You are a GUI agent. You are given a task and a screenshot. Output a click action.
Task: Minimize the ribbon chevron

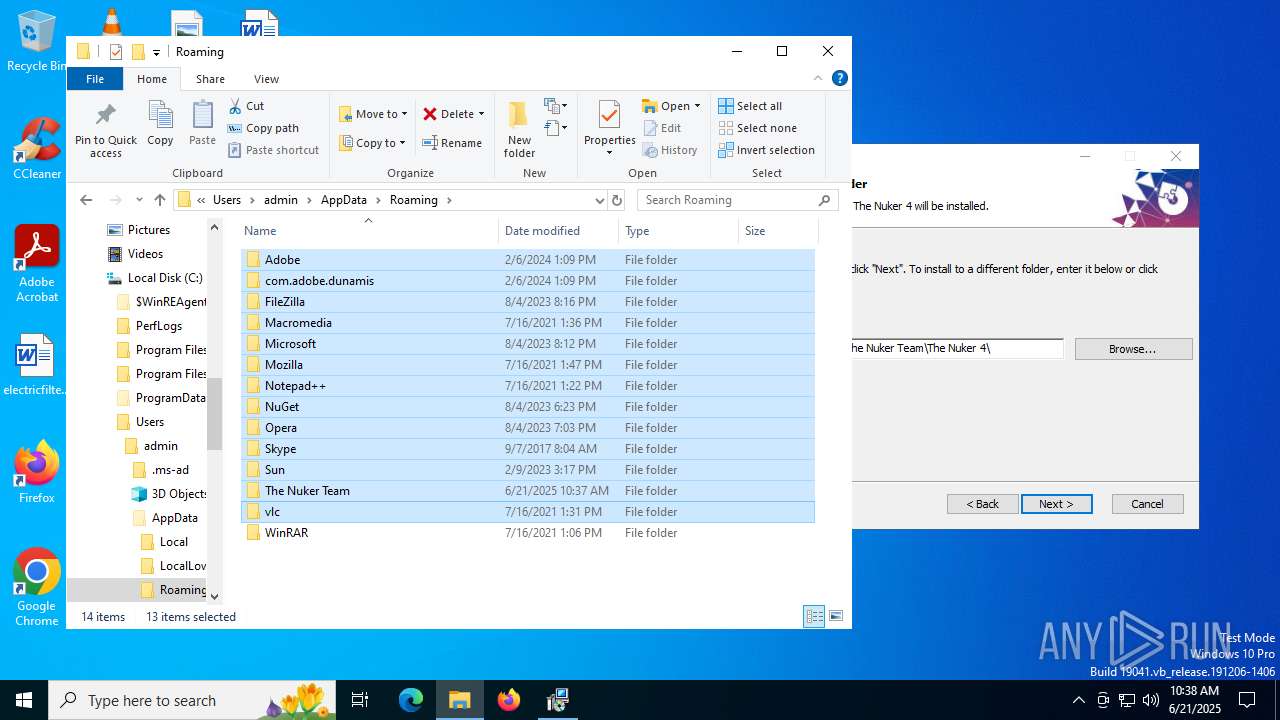818,78
